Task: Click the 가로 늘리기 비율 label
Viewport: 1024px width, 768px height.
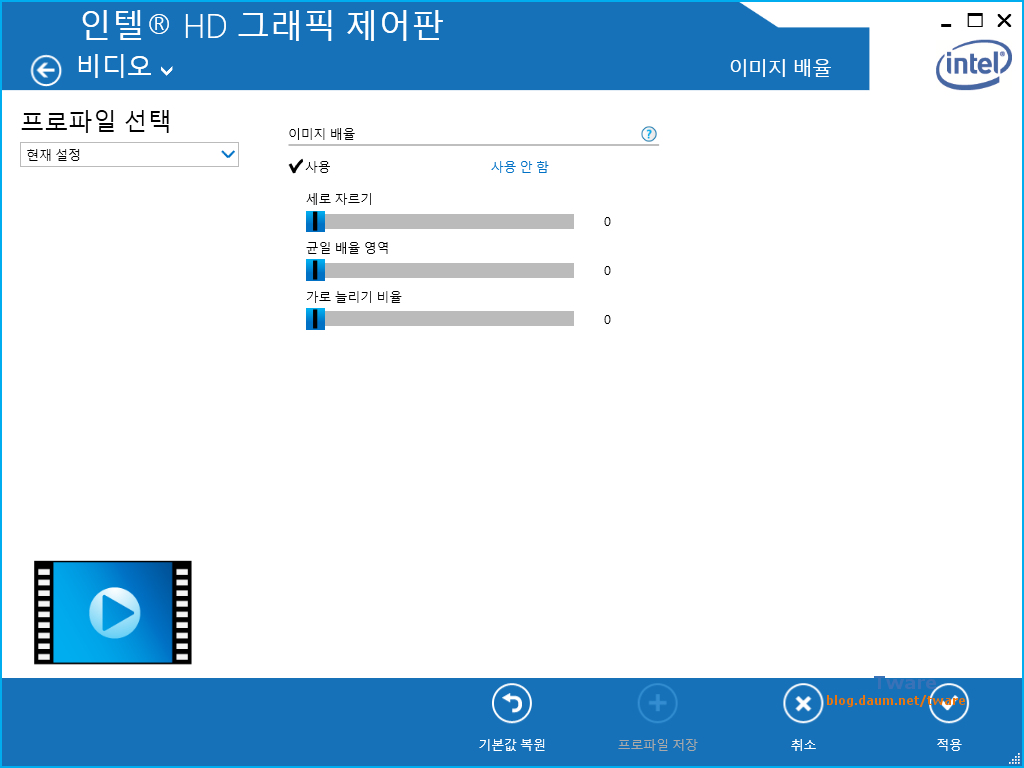Action: pyautogui.click(x=353, y=297)
